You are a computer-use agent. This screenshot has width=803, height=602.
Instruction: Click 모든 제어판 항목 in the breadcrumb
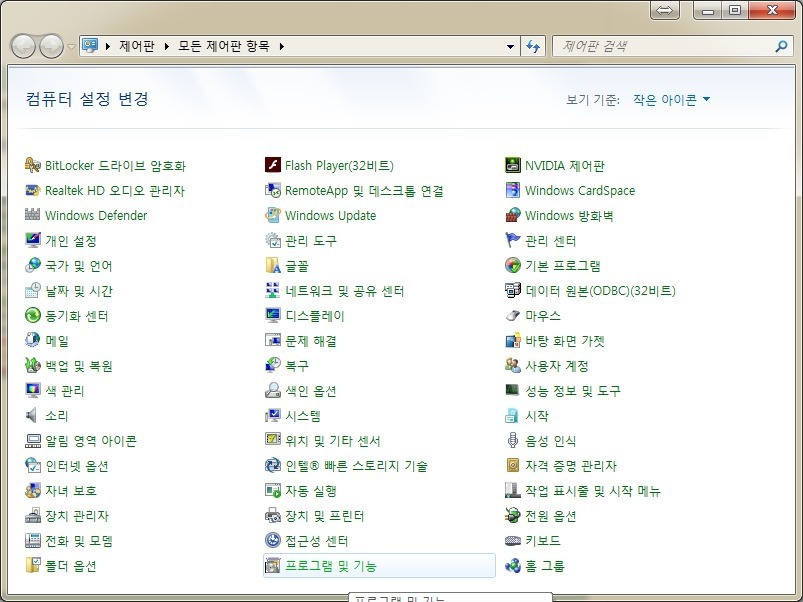tap(224, 46)
